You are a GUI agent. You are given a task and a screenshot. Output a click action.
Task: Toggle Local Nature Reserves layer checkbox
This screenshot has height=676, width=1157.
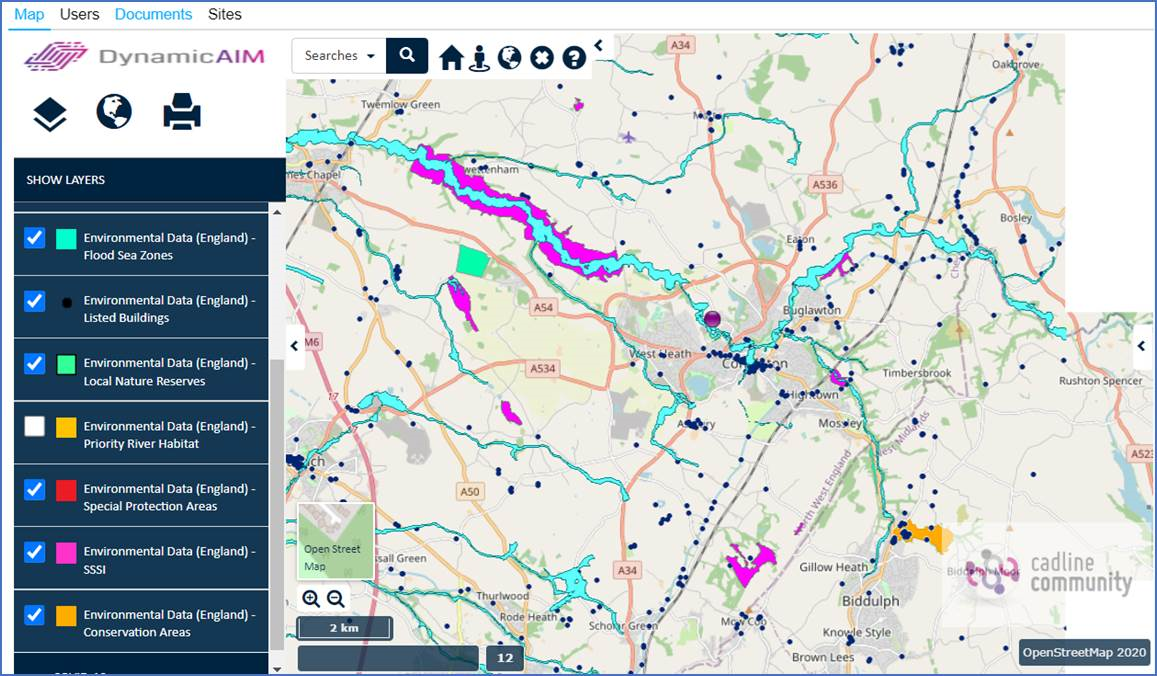(35, 363)
